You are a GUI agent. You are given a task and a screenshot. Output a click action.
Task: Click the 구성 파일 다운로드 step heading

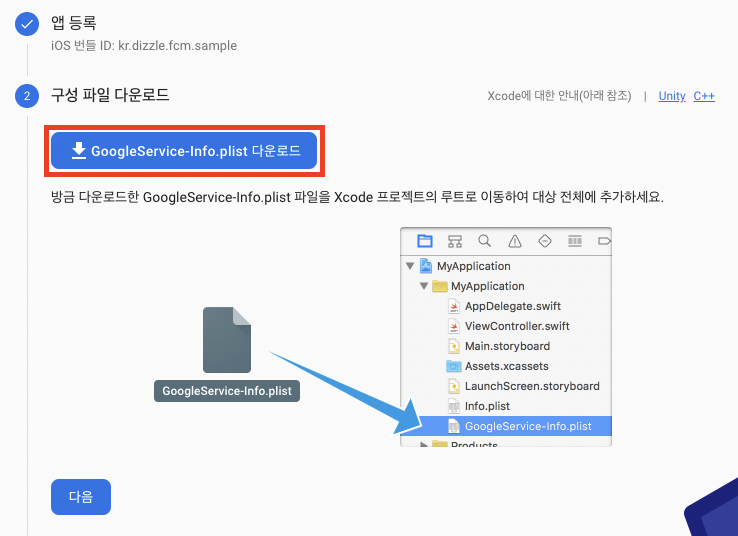(x=110, y=95)
